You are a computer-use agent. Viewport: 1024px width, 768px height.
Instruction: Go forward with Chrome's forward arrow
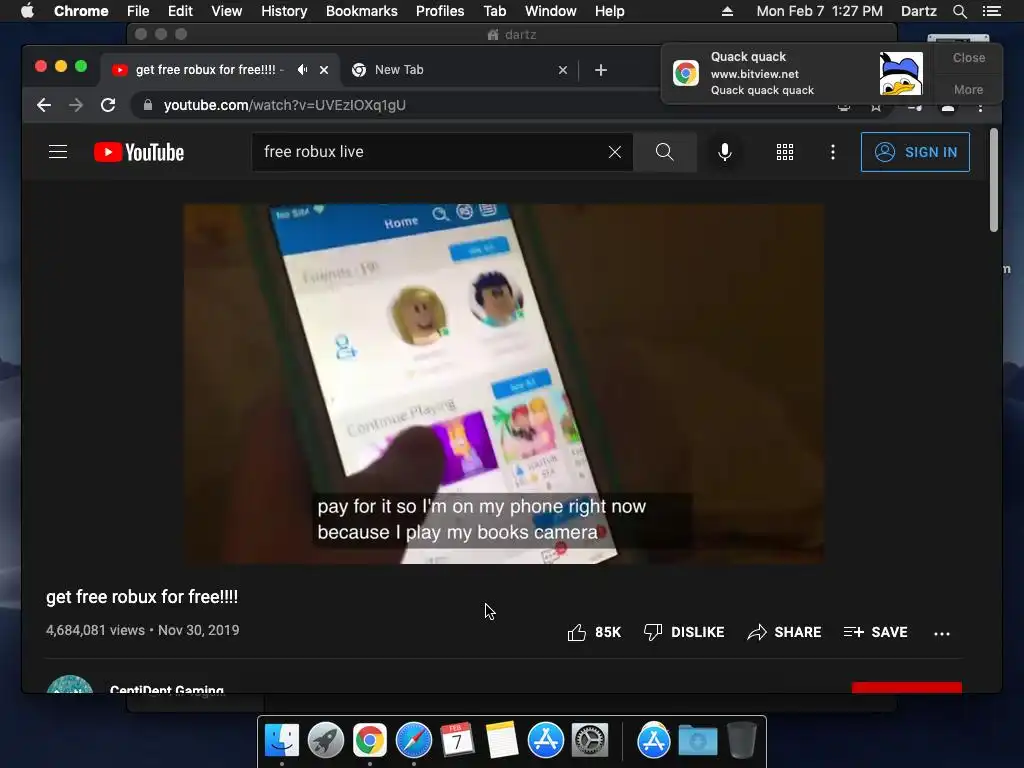pyautogui.click(x=76, y=105)
